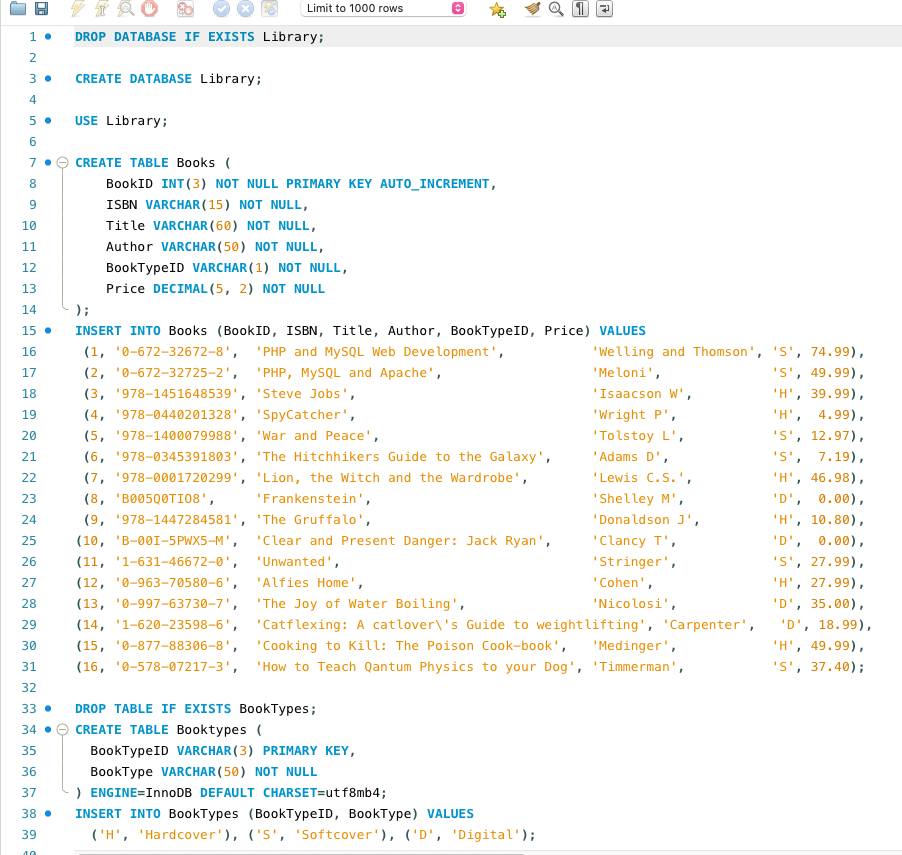Click the statement marker dot on line 33
The height and width of the screenshot is (855, 902).
pos(48,709)
